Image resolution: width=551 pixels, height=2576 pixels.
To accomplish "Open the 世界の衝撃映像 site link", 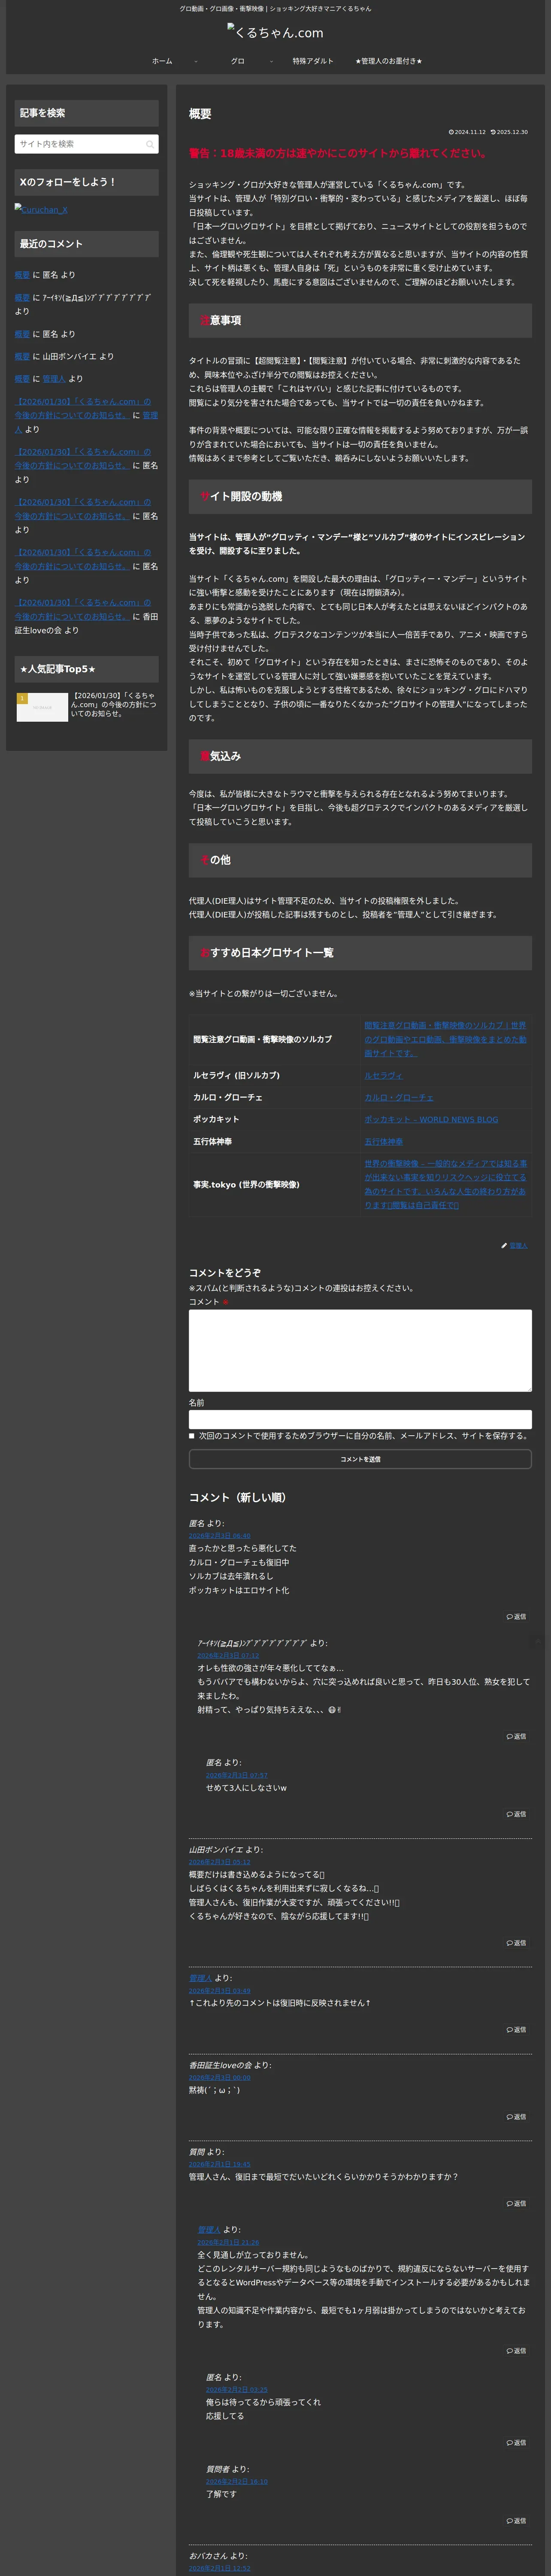I will pos(445,1184).
